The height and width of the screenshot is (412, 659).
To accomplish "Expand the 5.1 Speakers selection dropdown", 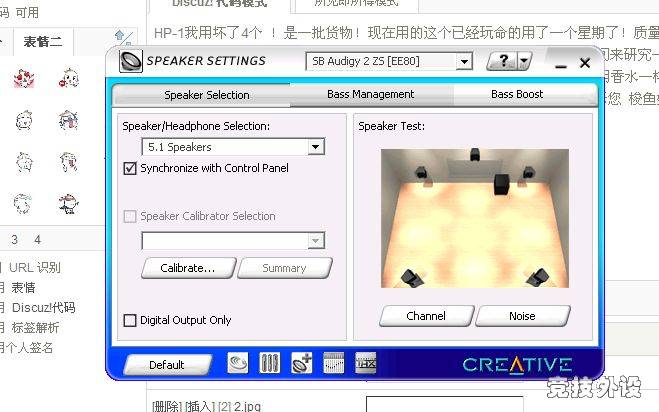I will click(x=315, y=147).
